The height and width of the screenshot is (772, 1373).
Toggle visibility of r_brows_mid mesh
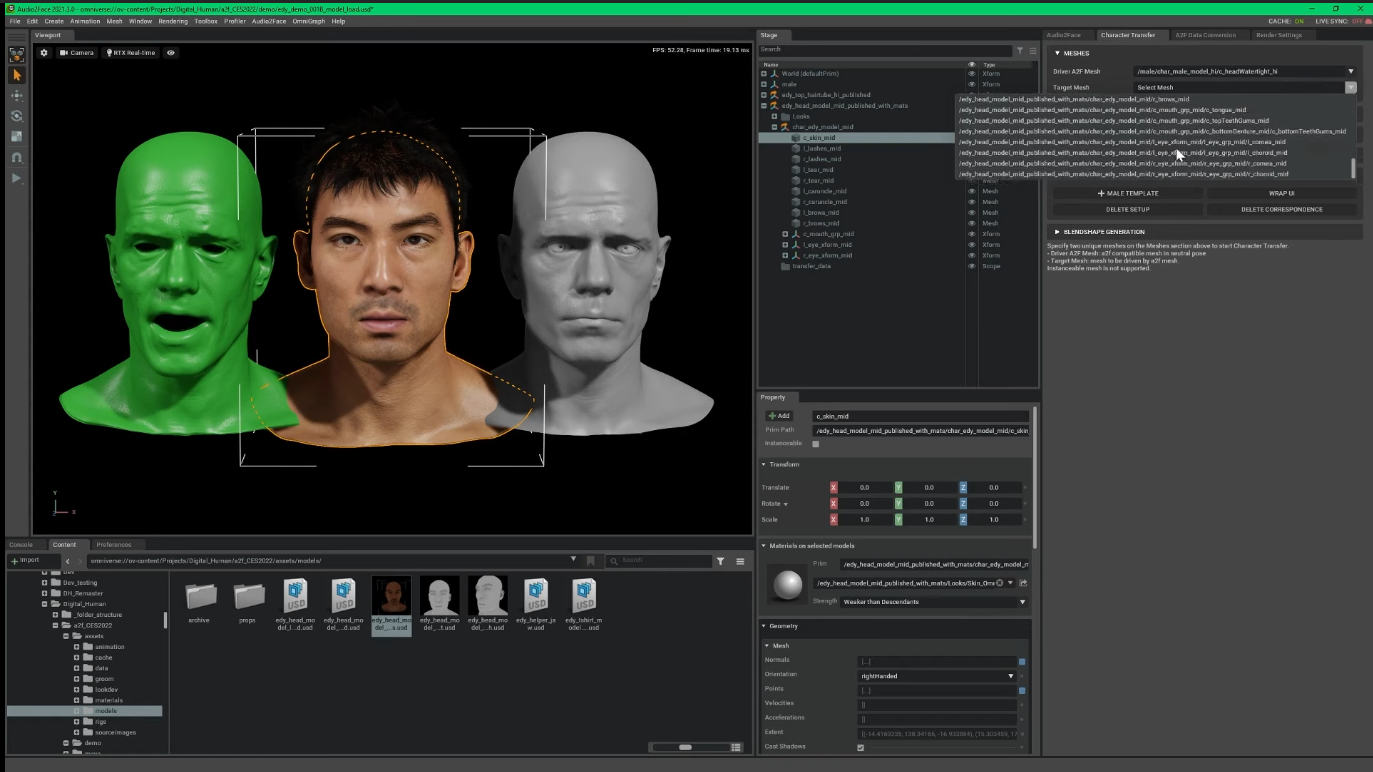(971, 223)
